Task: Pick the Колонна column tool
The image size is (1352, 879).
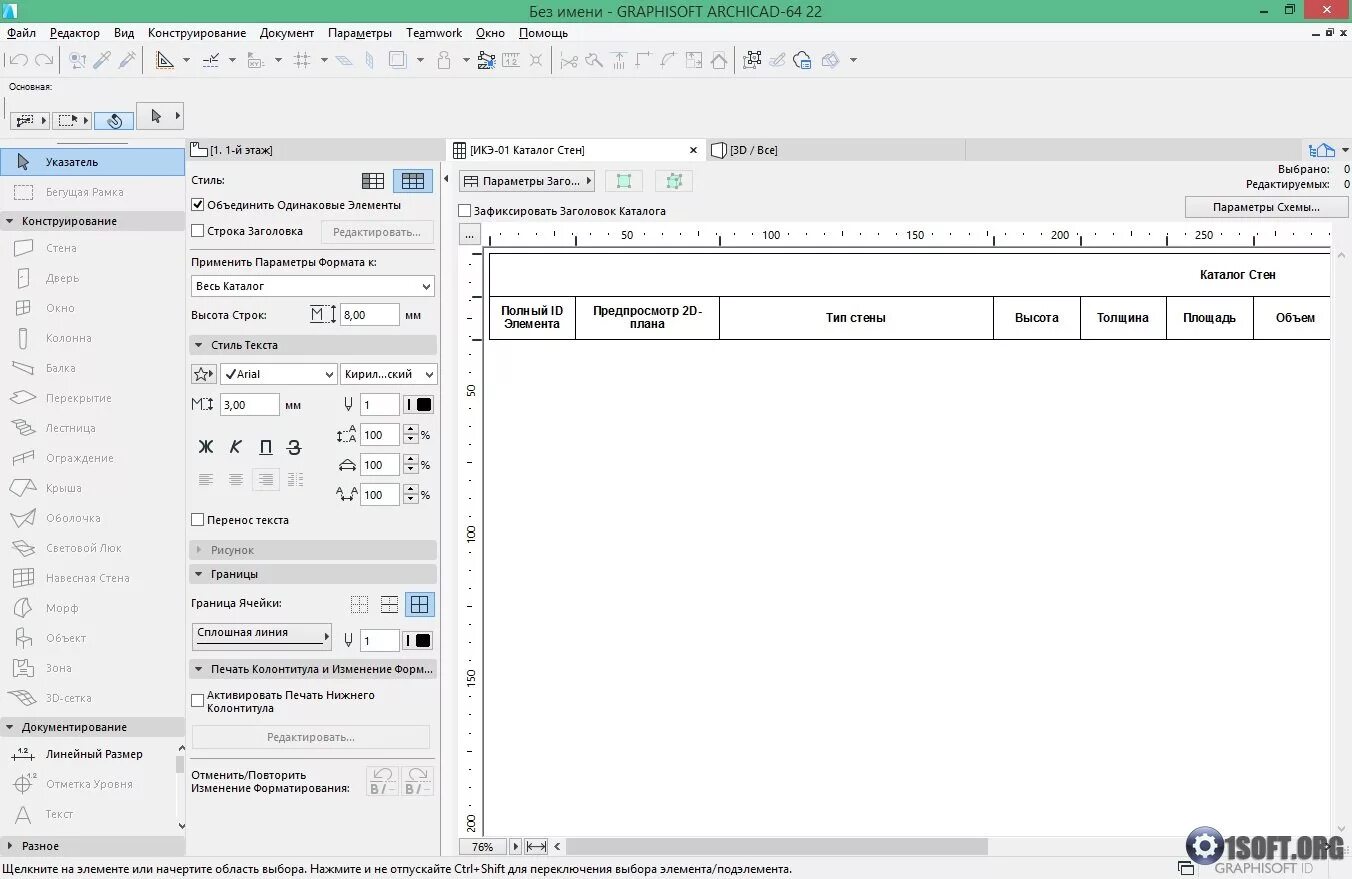Action: pyautogui.click(x=92, y=338)
